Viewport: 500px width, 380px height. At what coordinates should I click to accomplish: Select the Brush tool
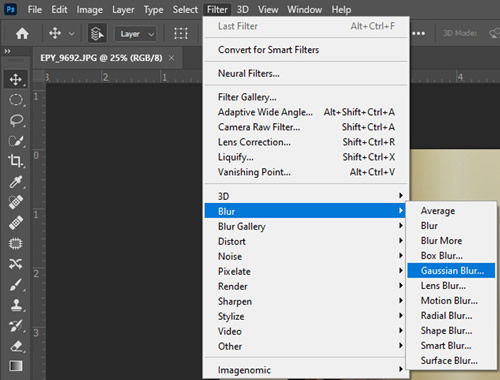coord(16,285)
